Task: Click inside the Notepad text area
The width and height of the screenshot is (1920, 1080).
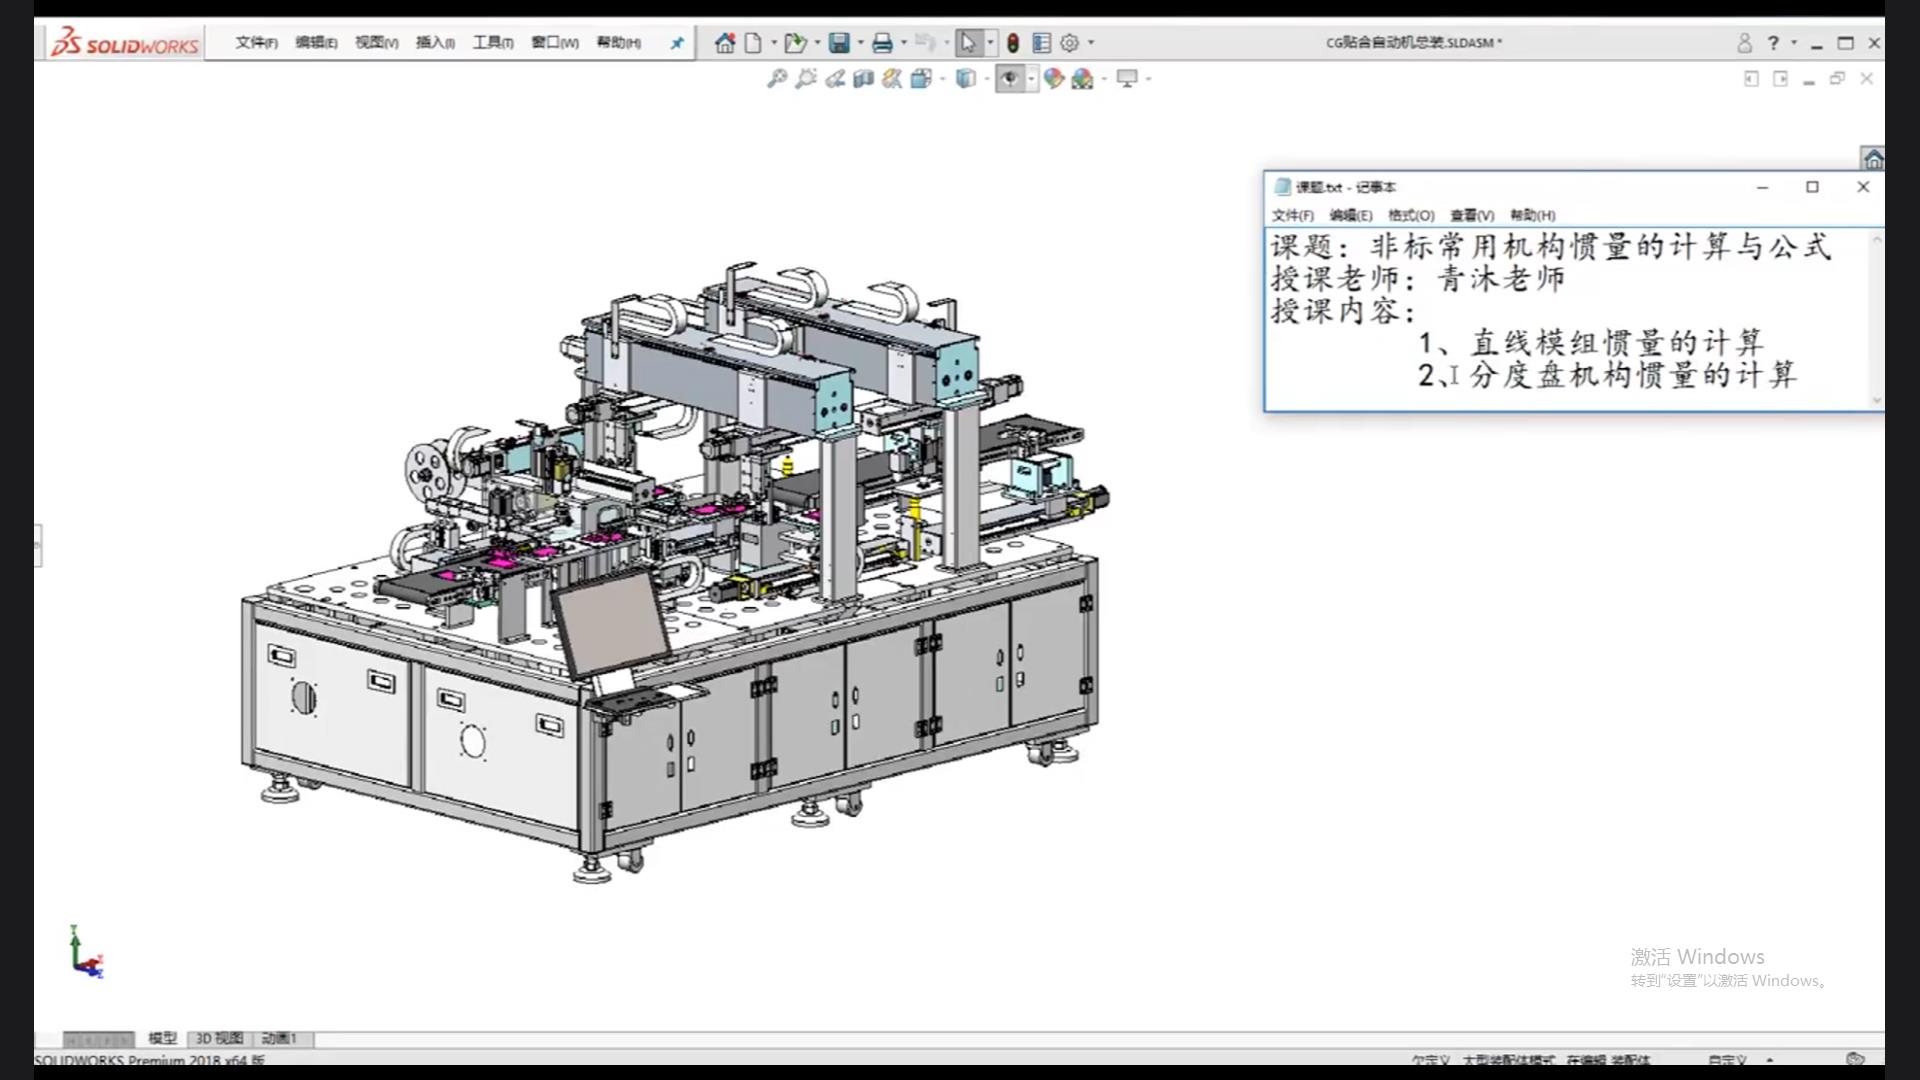Action: point(1567,318)
